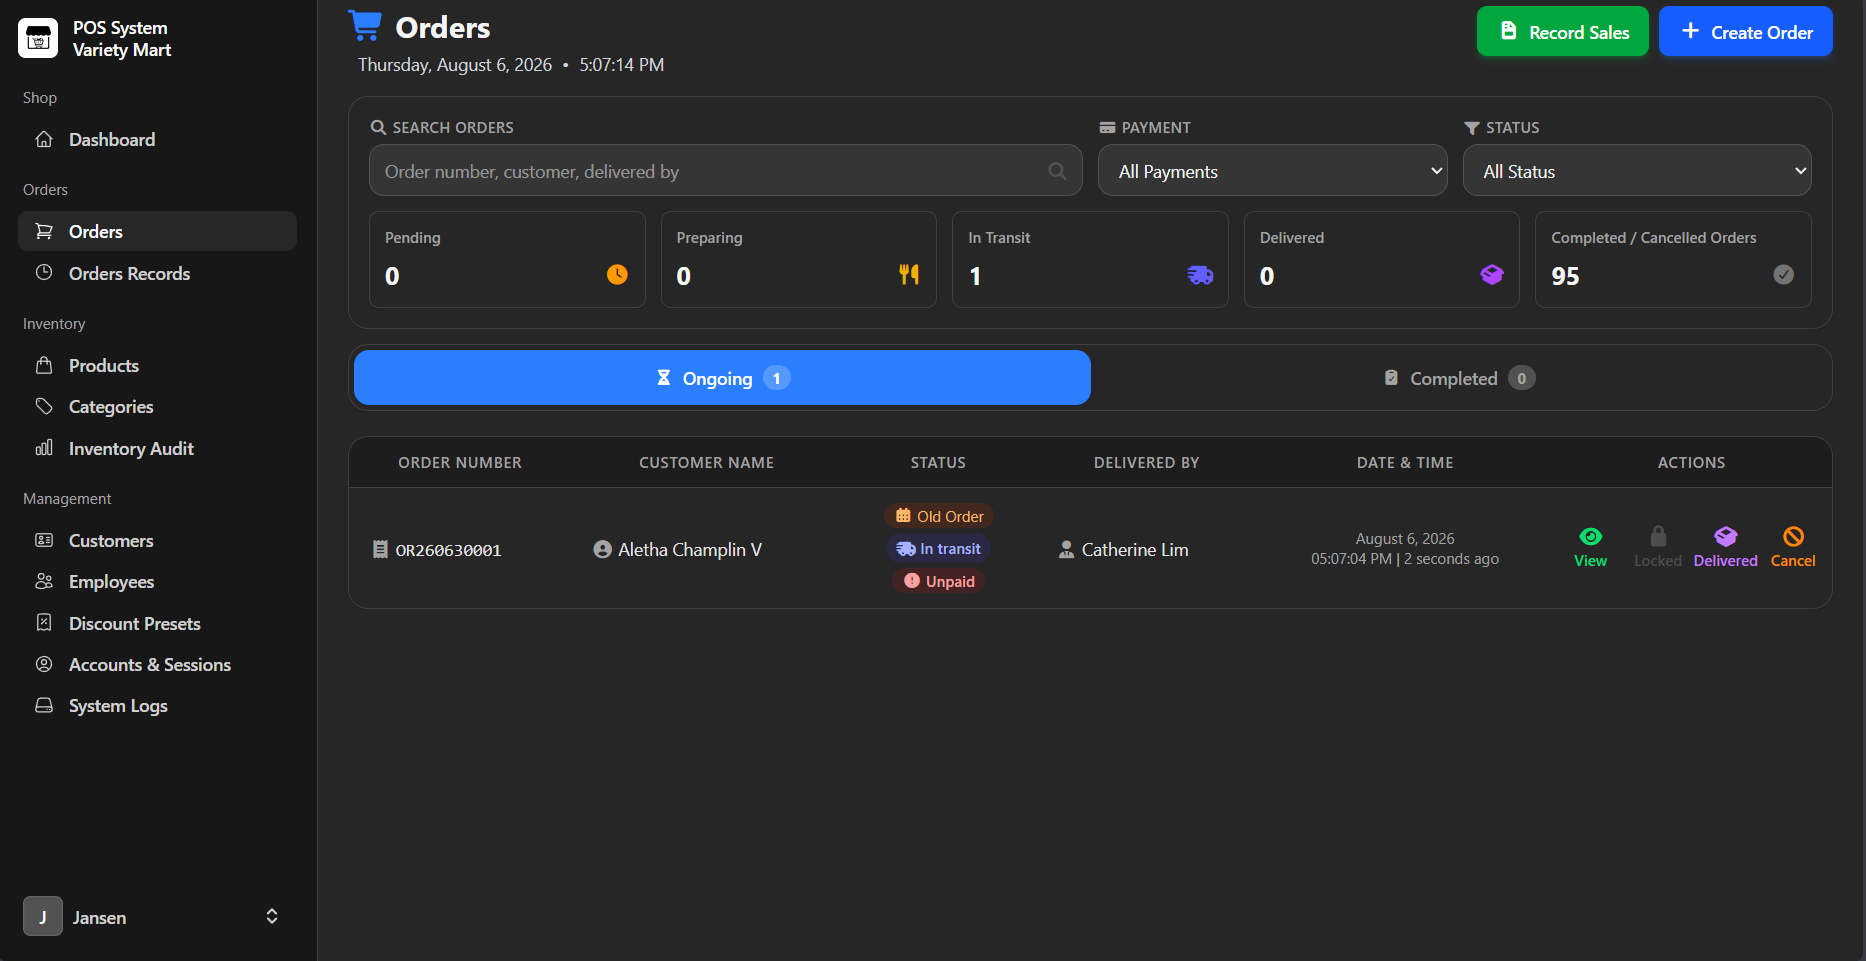
Task: Click the In transit status badge
Action: pyautogui.click(x=938, y=549)
